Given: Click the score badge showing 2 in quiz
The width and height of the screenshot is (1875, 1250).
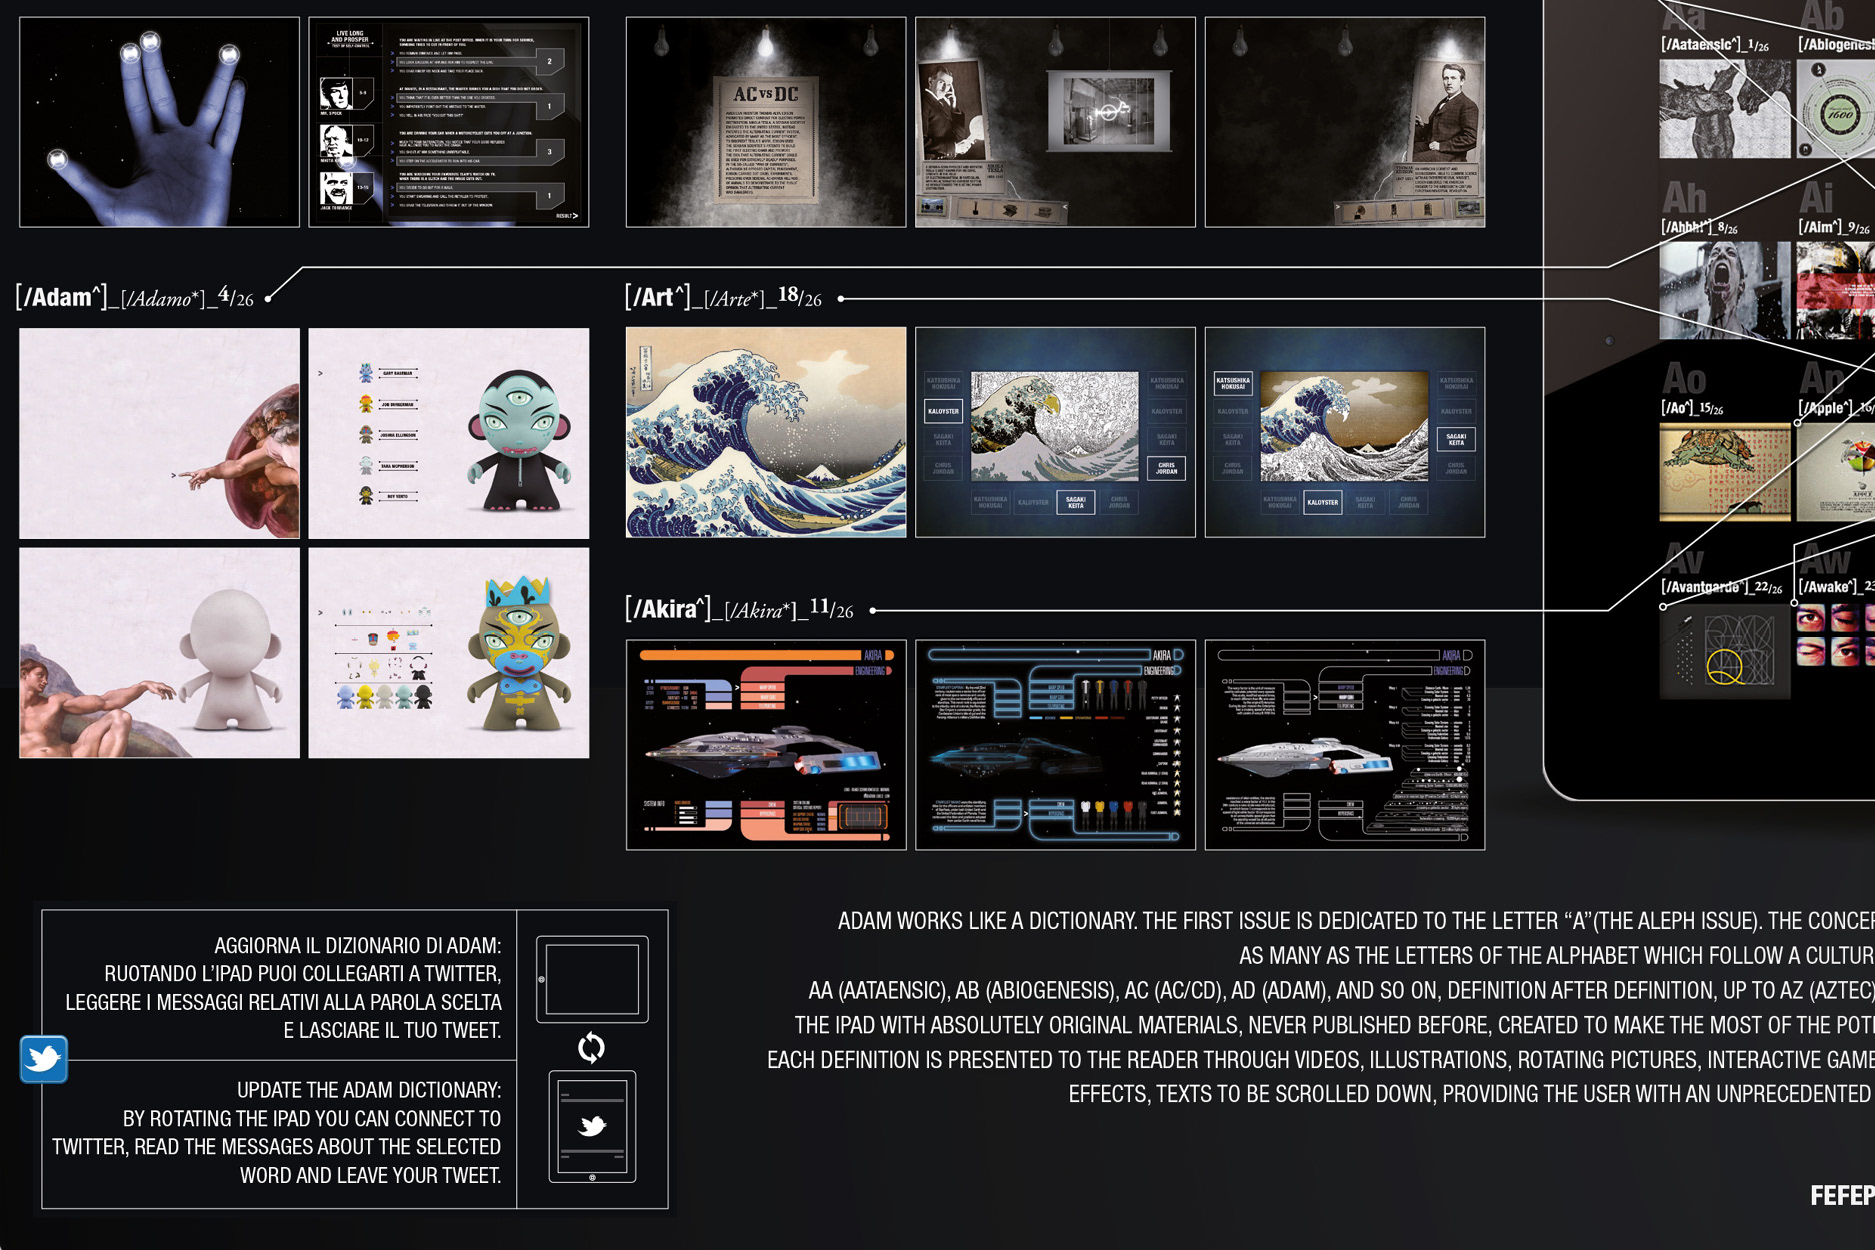Looking at the screenshot, I should coord(549,61).
